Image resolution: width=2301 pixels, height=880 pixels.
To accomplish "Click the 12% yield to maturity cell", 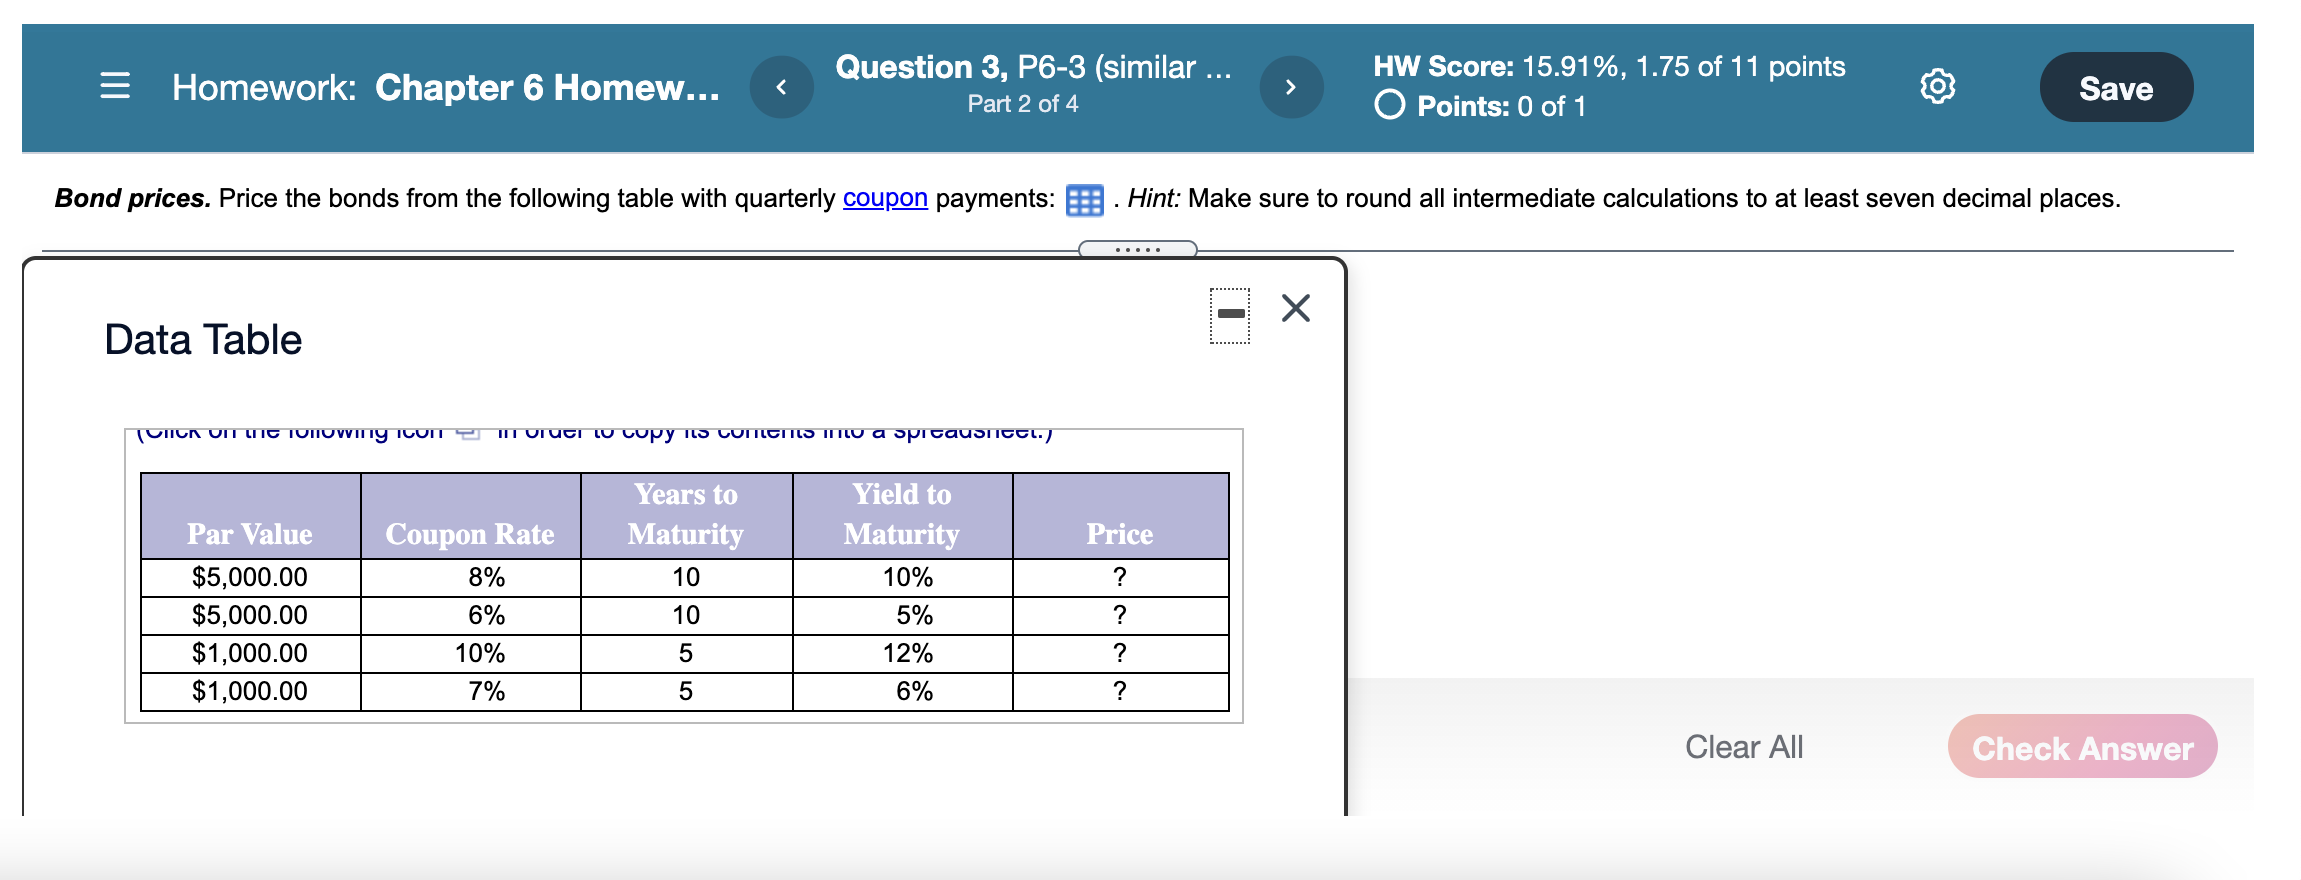I will click(902, 653).
